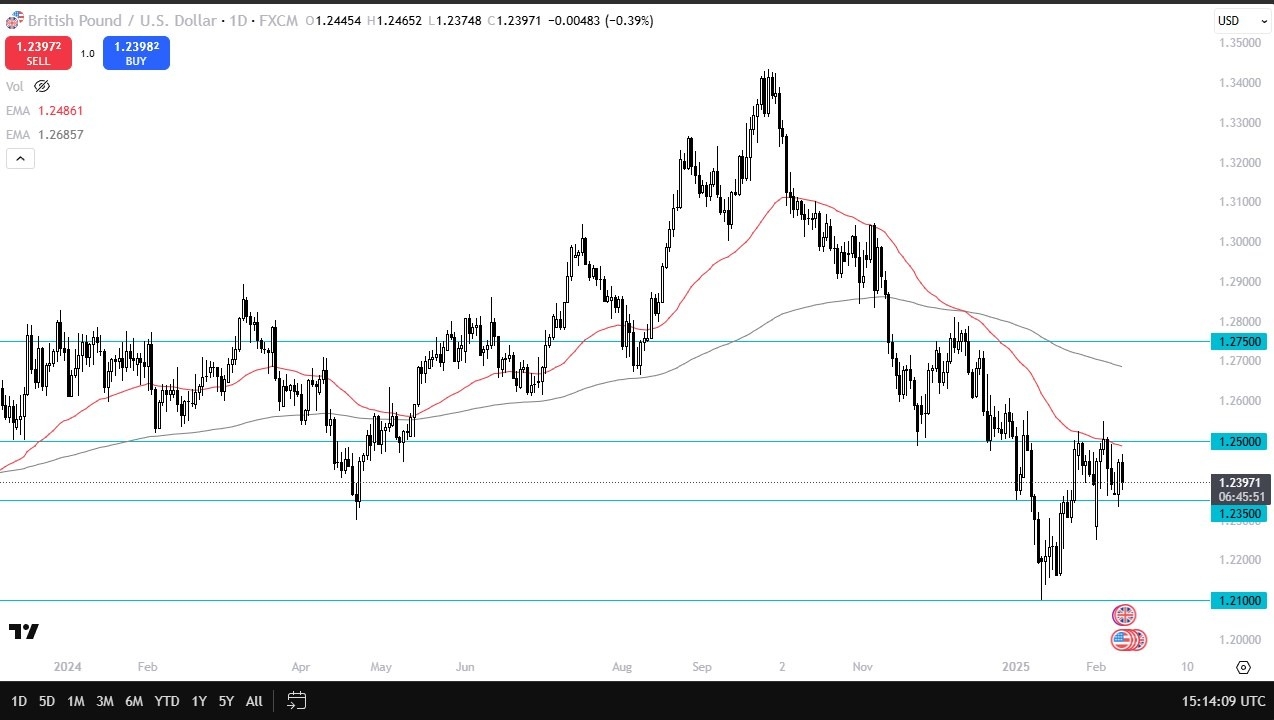Switch to the 5D timeframe
The height and width of the screenshot is (720, 1274).
click(x=45, y=701)
